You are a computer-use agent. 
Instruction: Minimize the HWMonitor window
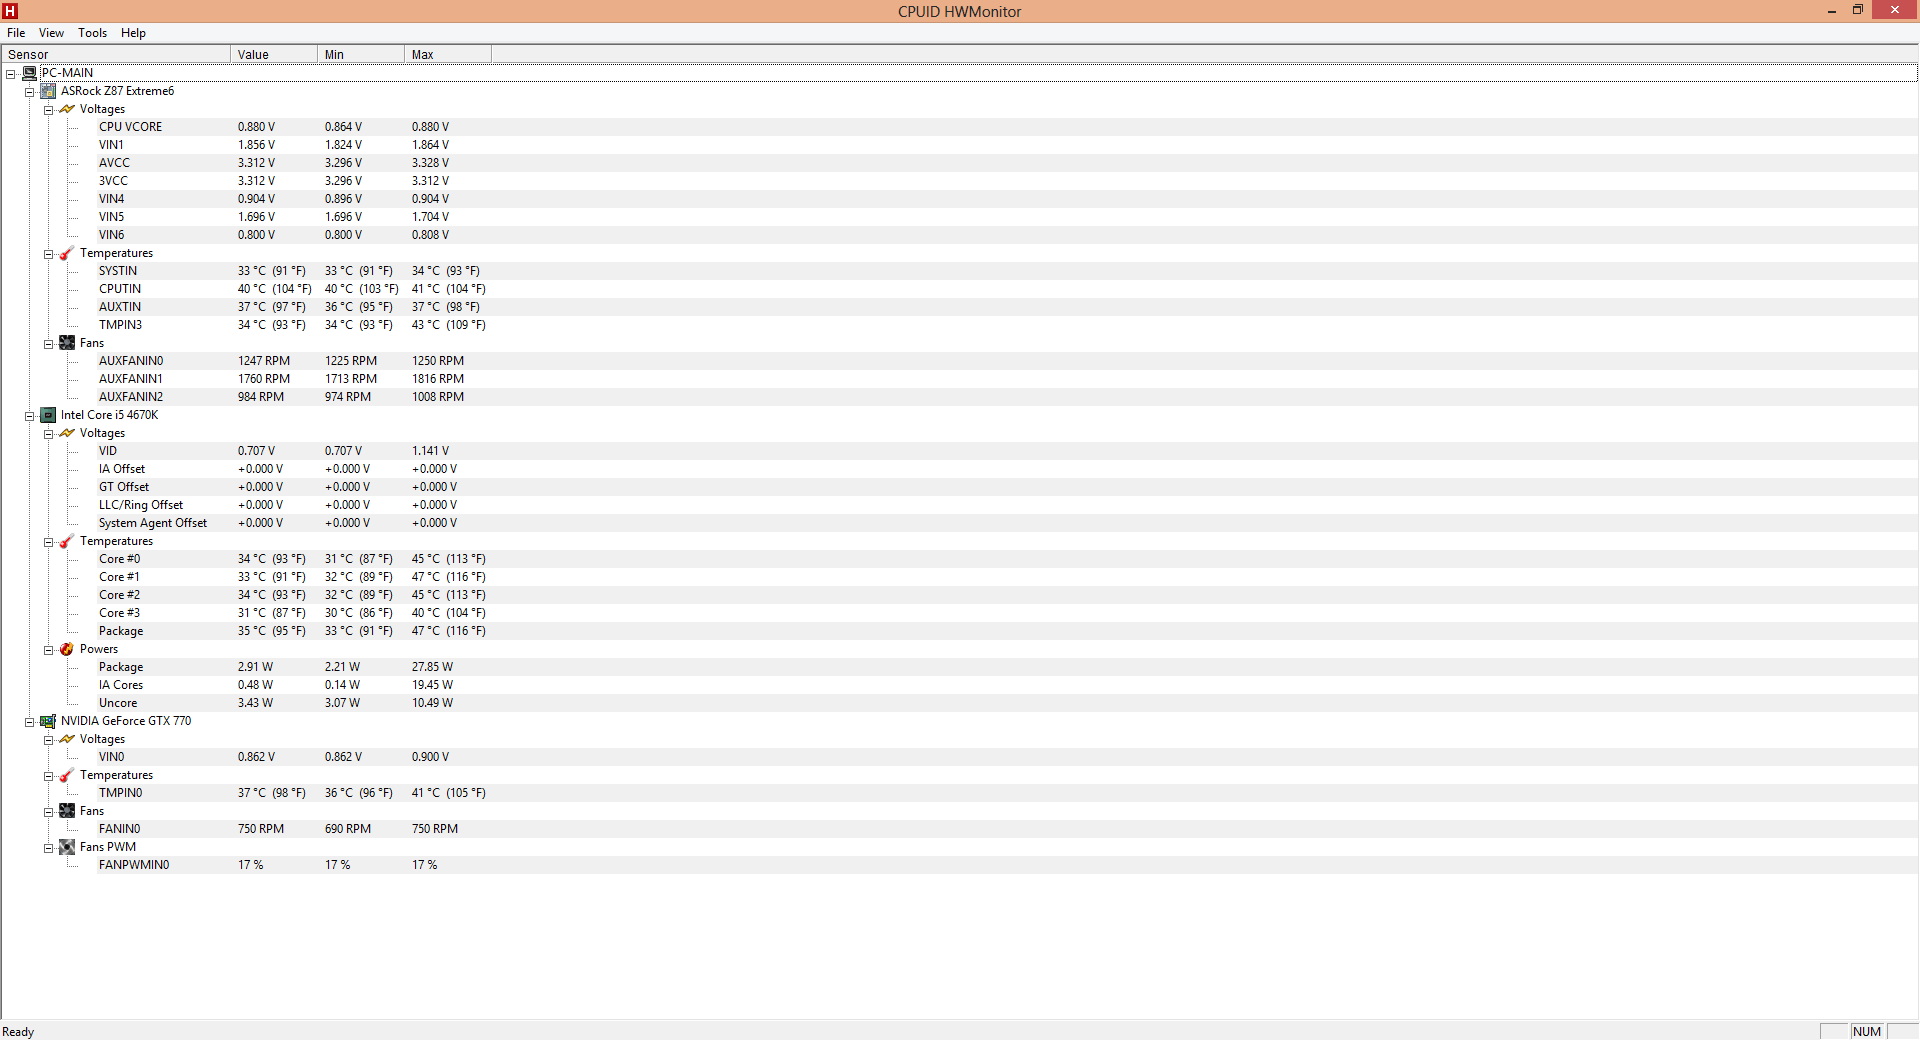(x=1832, y=11)
